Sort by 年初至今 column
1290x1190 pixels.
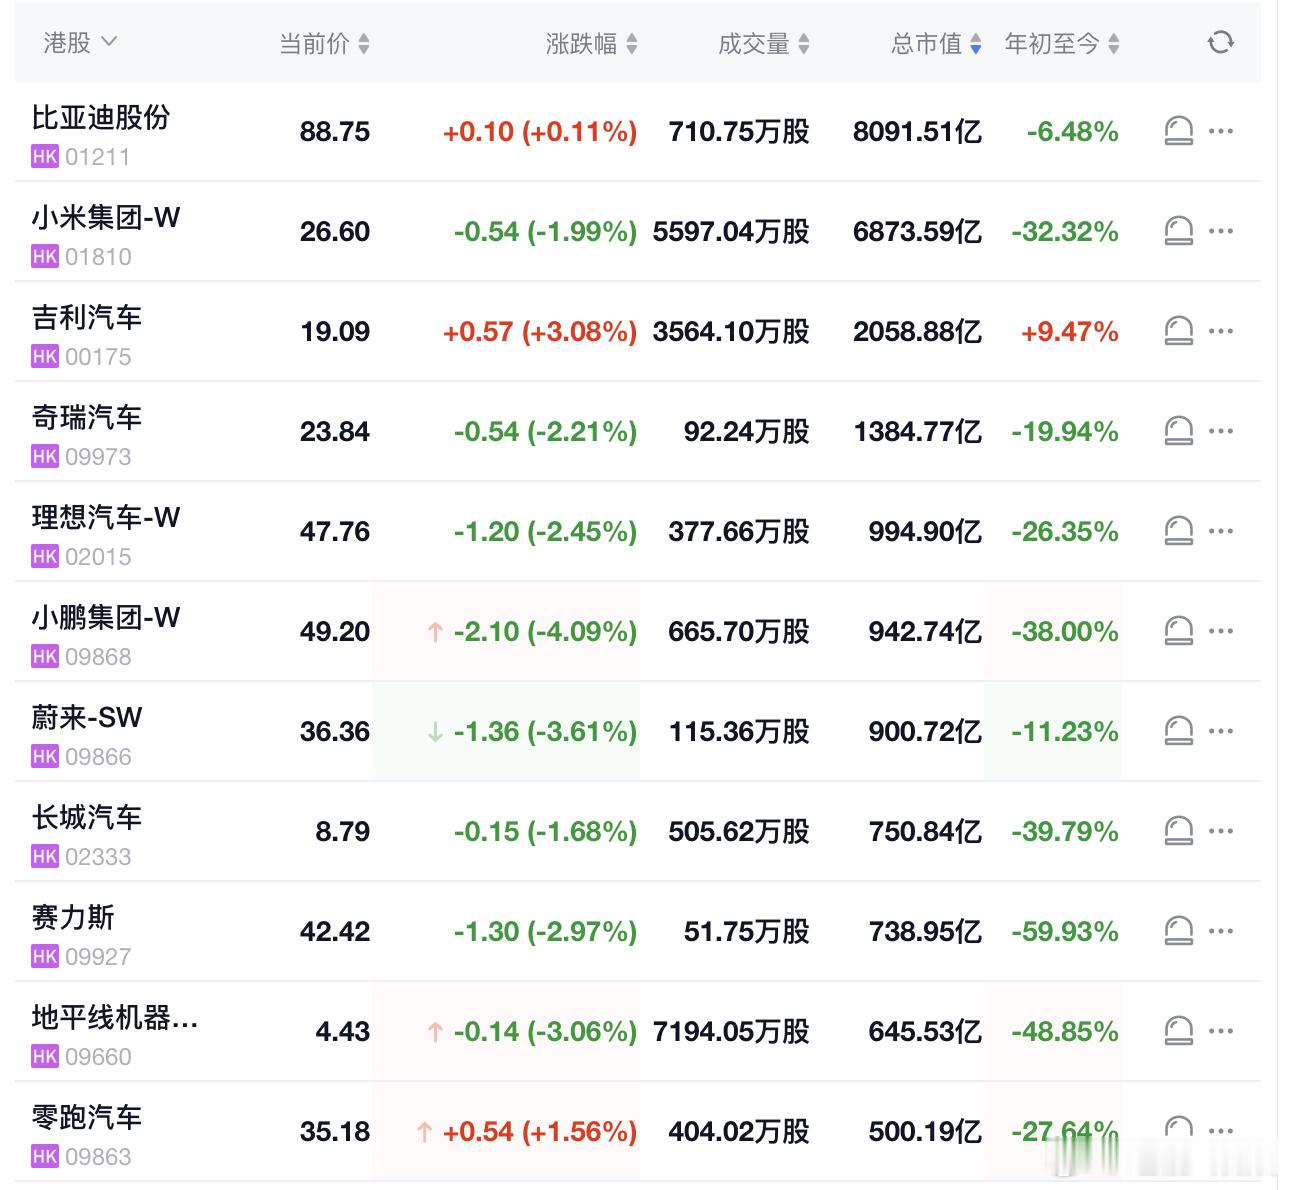(x=1062, y=43)
